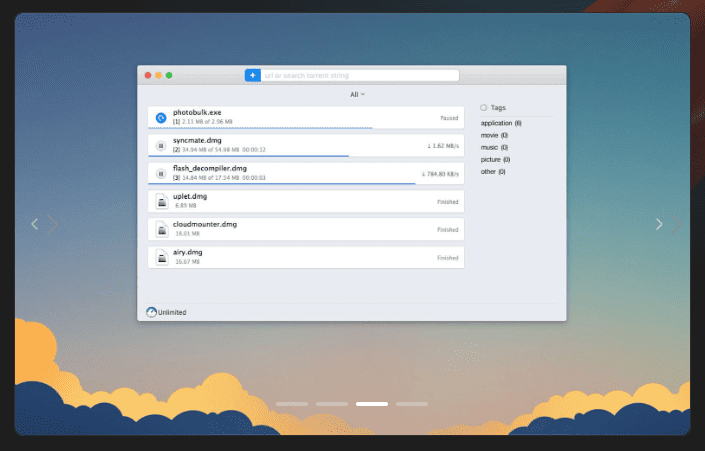Viewport: 705px width, 451px height.
Task: Select the airy.dmg file name
Action: [187, 252]
